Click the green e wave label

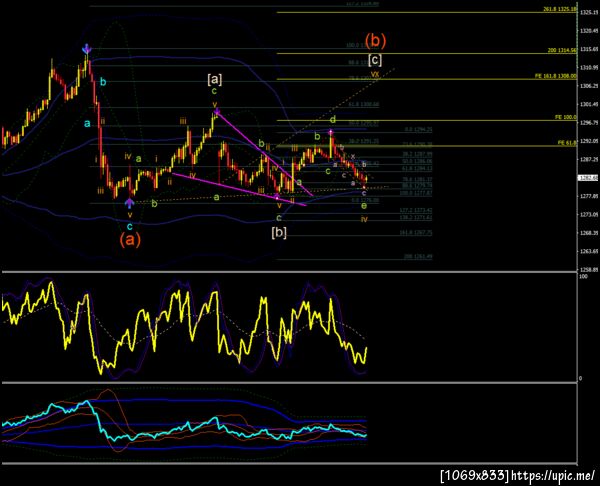coord(364,206)
